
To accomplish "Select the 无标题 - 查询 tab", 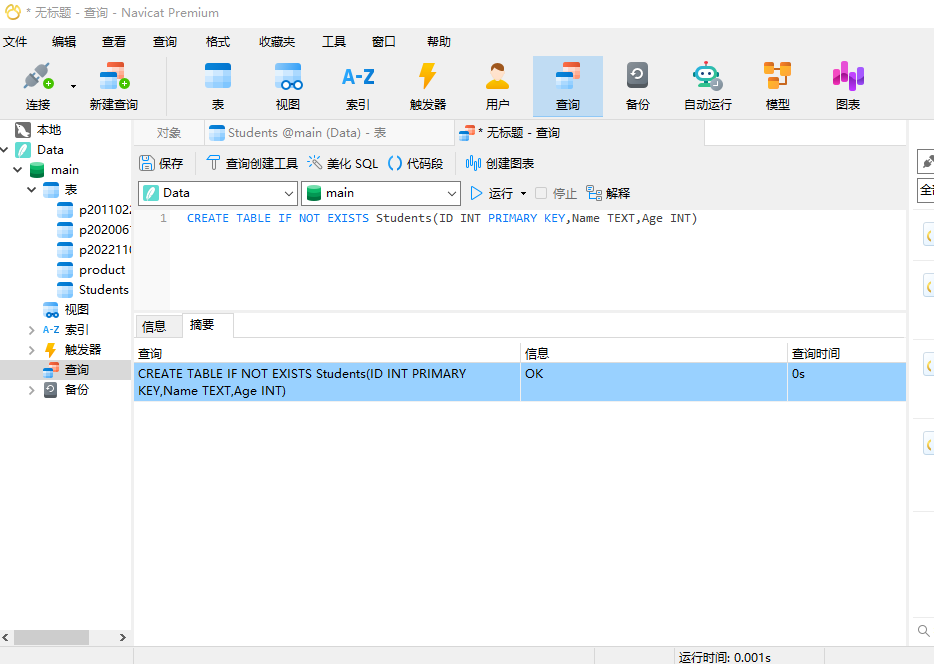I will (579, 133).
